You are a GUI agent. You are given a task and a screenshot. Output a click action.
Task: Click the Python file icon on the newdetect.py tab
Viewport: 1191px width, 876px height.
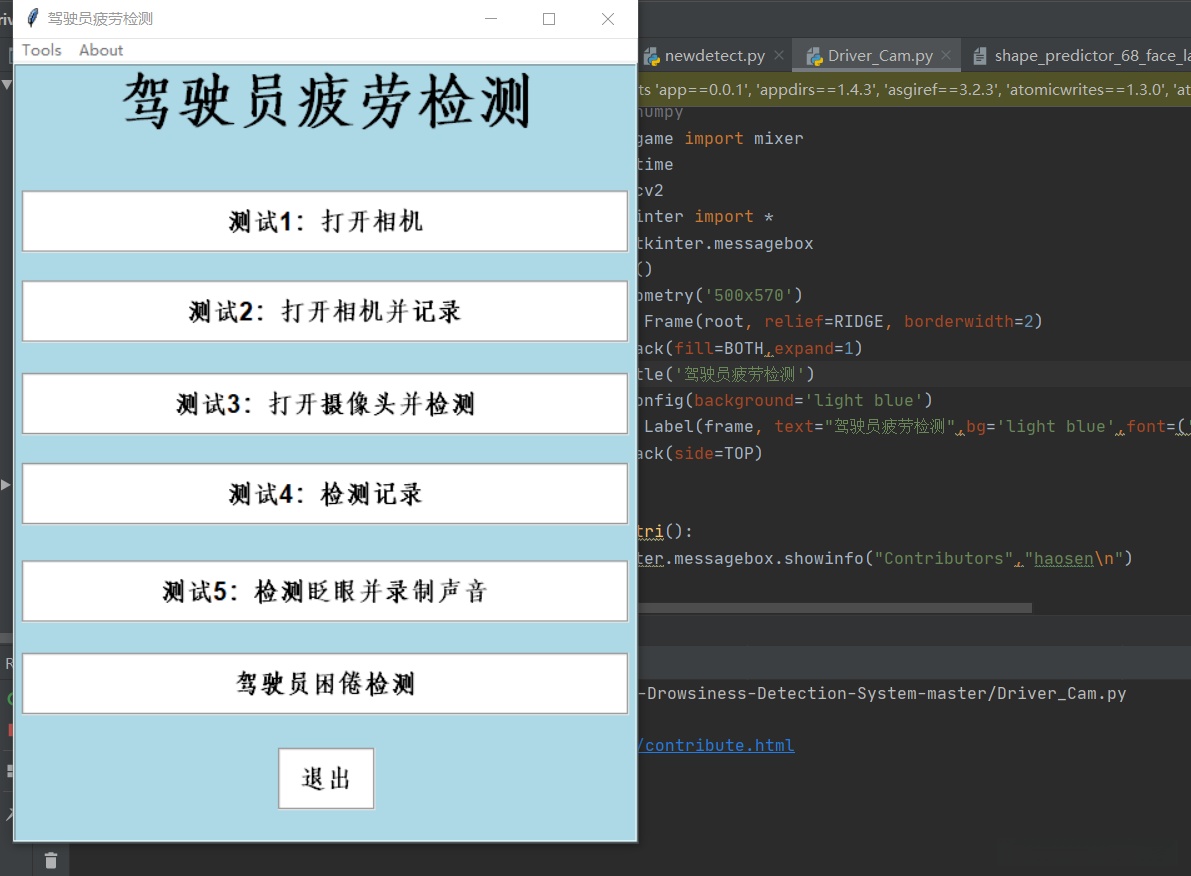(651, 56)
